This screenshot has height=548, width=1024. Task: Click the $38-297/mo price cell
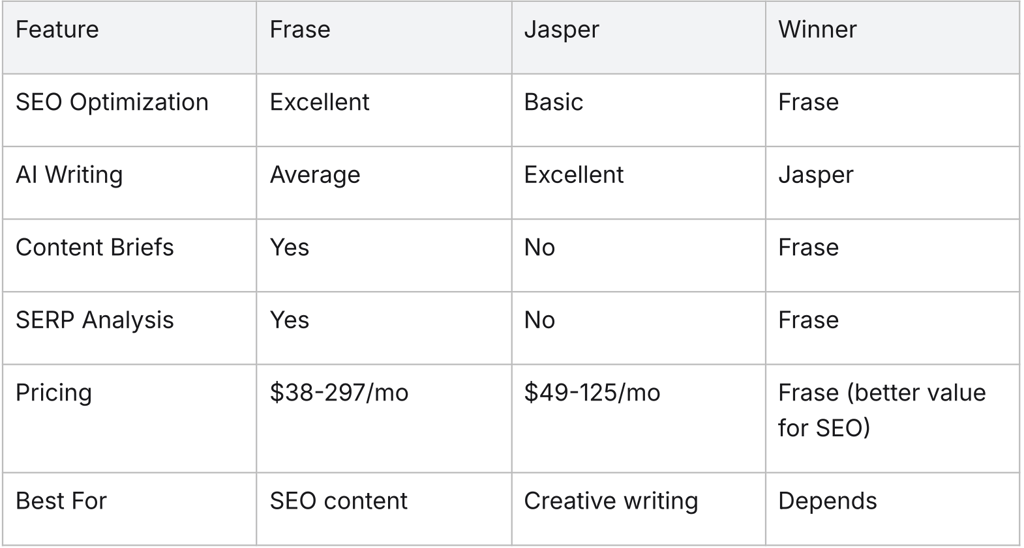(x=339, y=393)
